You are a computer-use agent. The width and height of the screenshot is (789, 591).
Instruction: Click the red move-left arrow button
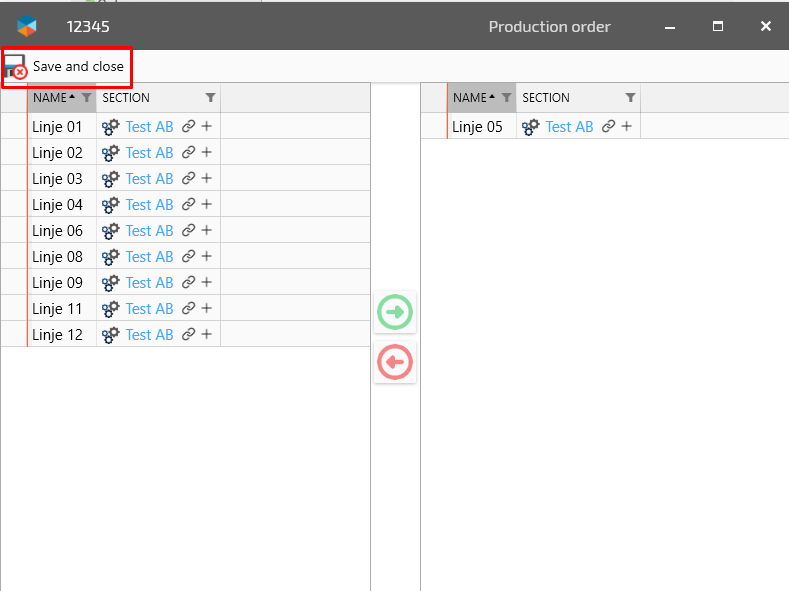(x=395, y=362)
